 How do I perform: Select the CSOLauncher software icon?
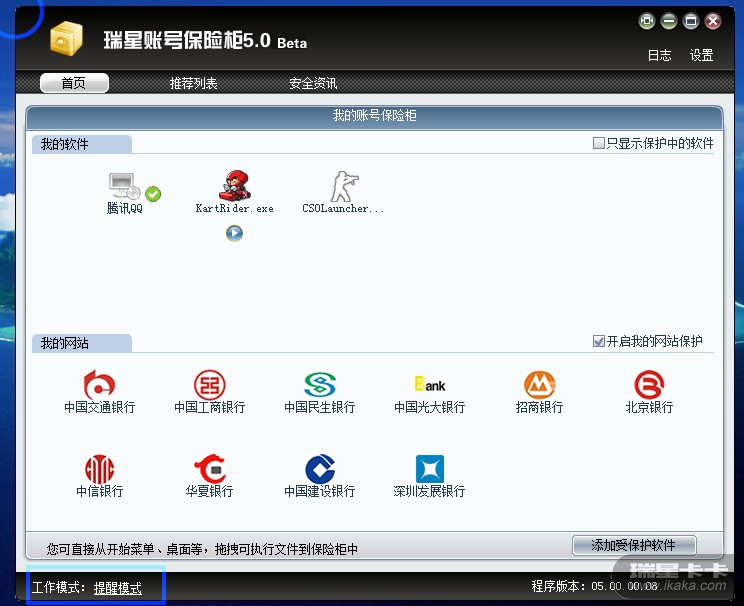(344, 186)
